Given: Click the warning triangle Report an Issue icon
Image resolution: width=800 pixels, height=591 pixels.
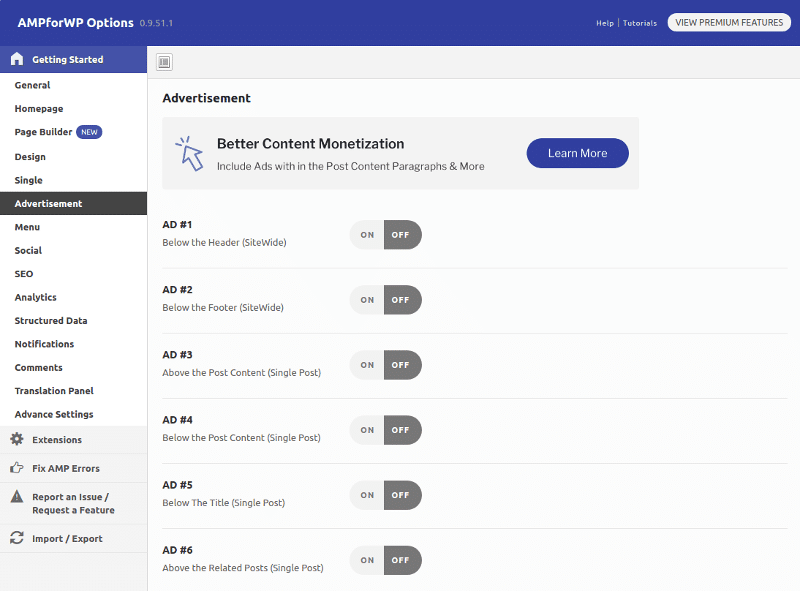Looking at the screenshot, I should pos(17,496).
